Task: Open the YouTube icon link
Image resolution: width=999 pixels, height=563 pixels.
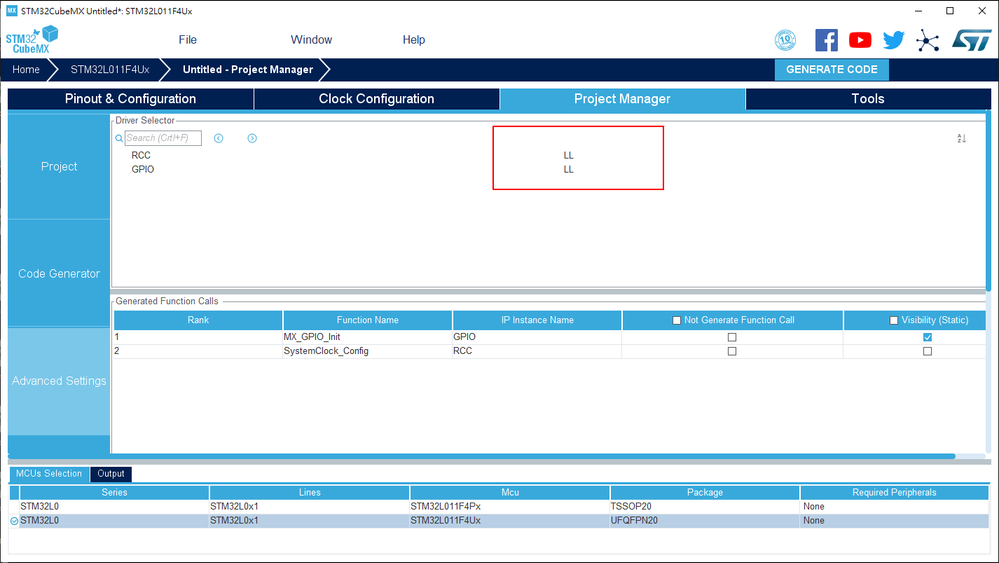Action: (860, 40)
